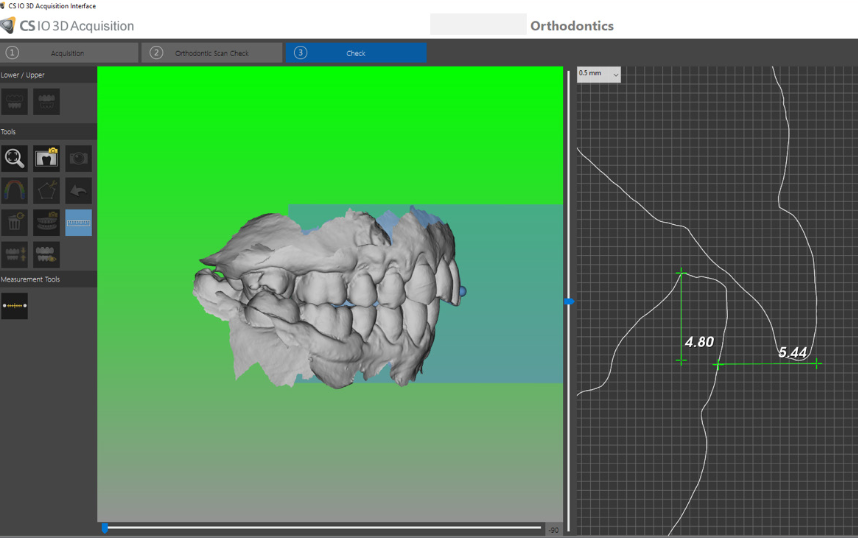Go to the Acquisition step tab
Screen dimensions: 858x538
click(x=69, y=53)
